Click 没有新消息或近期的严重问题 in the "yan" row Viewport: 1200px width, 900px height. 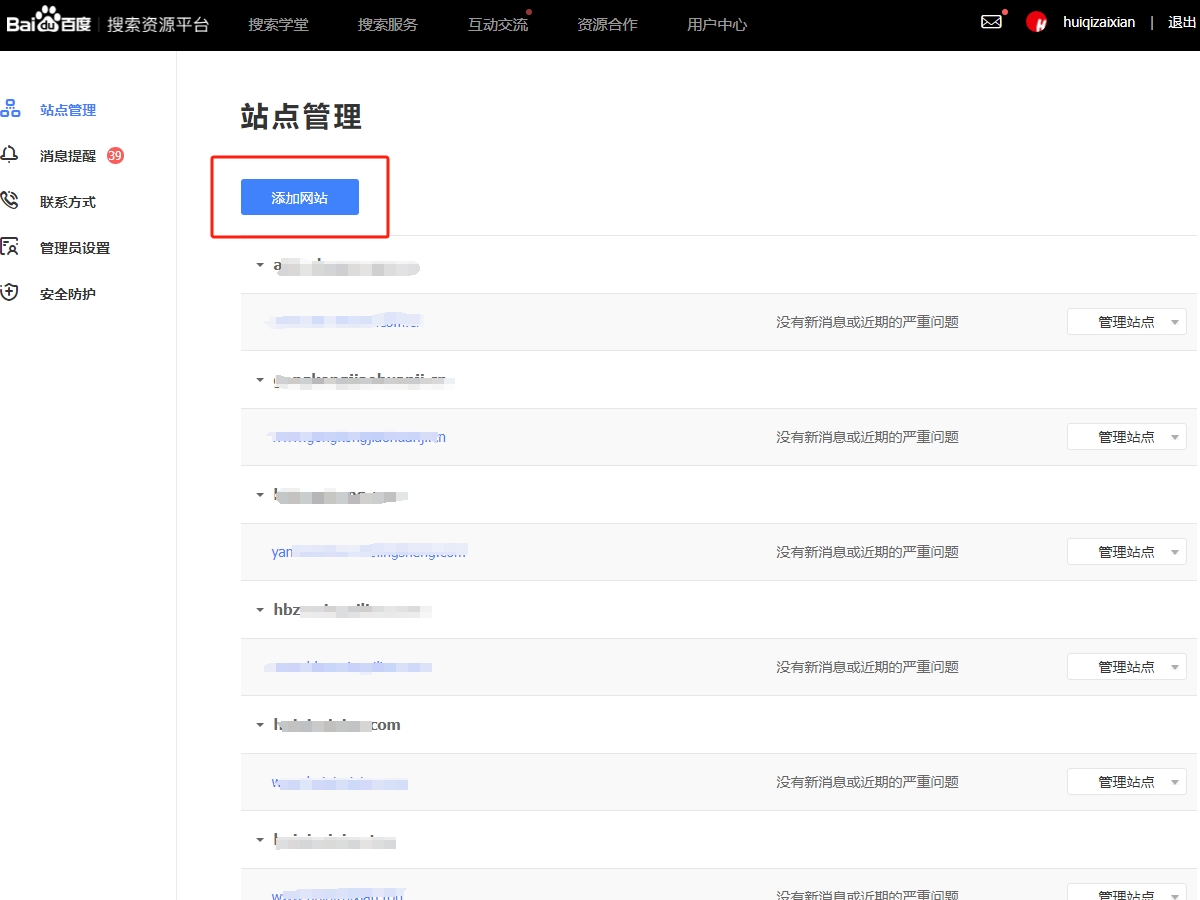point(867,552)
